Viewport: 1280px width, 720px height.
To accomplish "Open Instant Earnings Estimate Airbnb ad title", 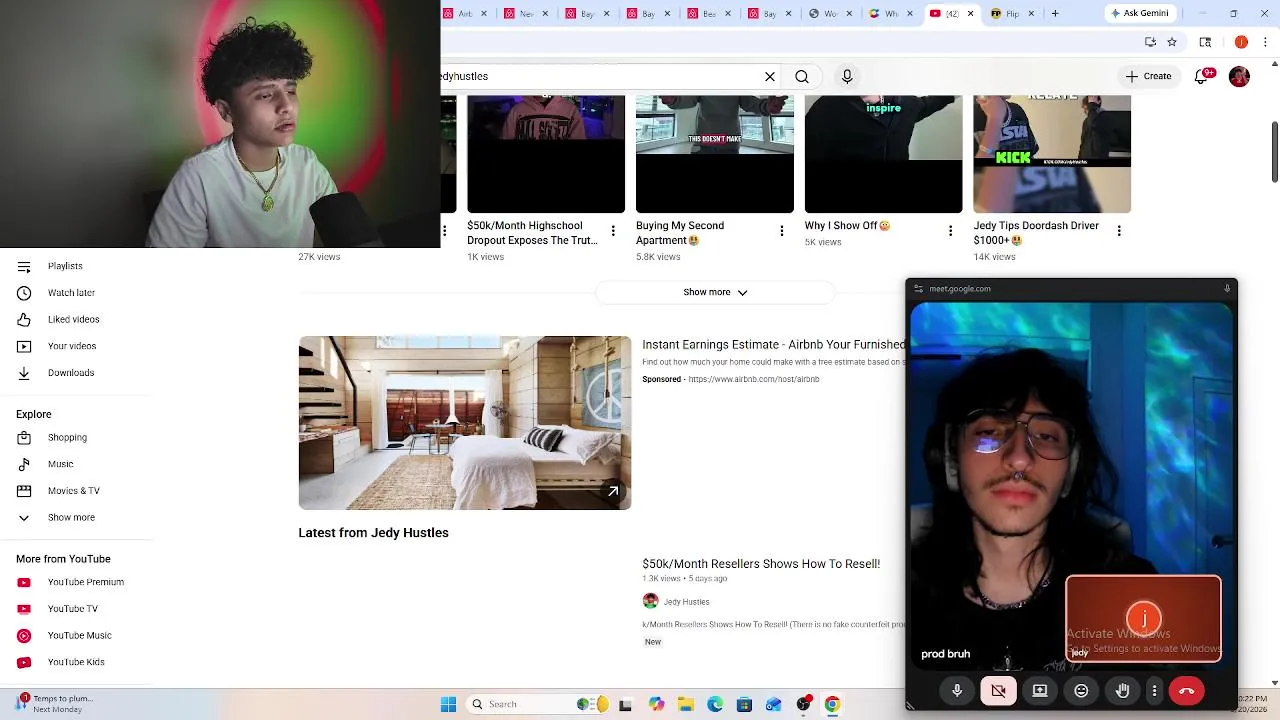I will coord(773,345).
